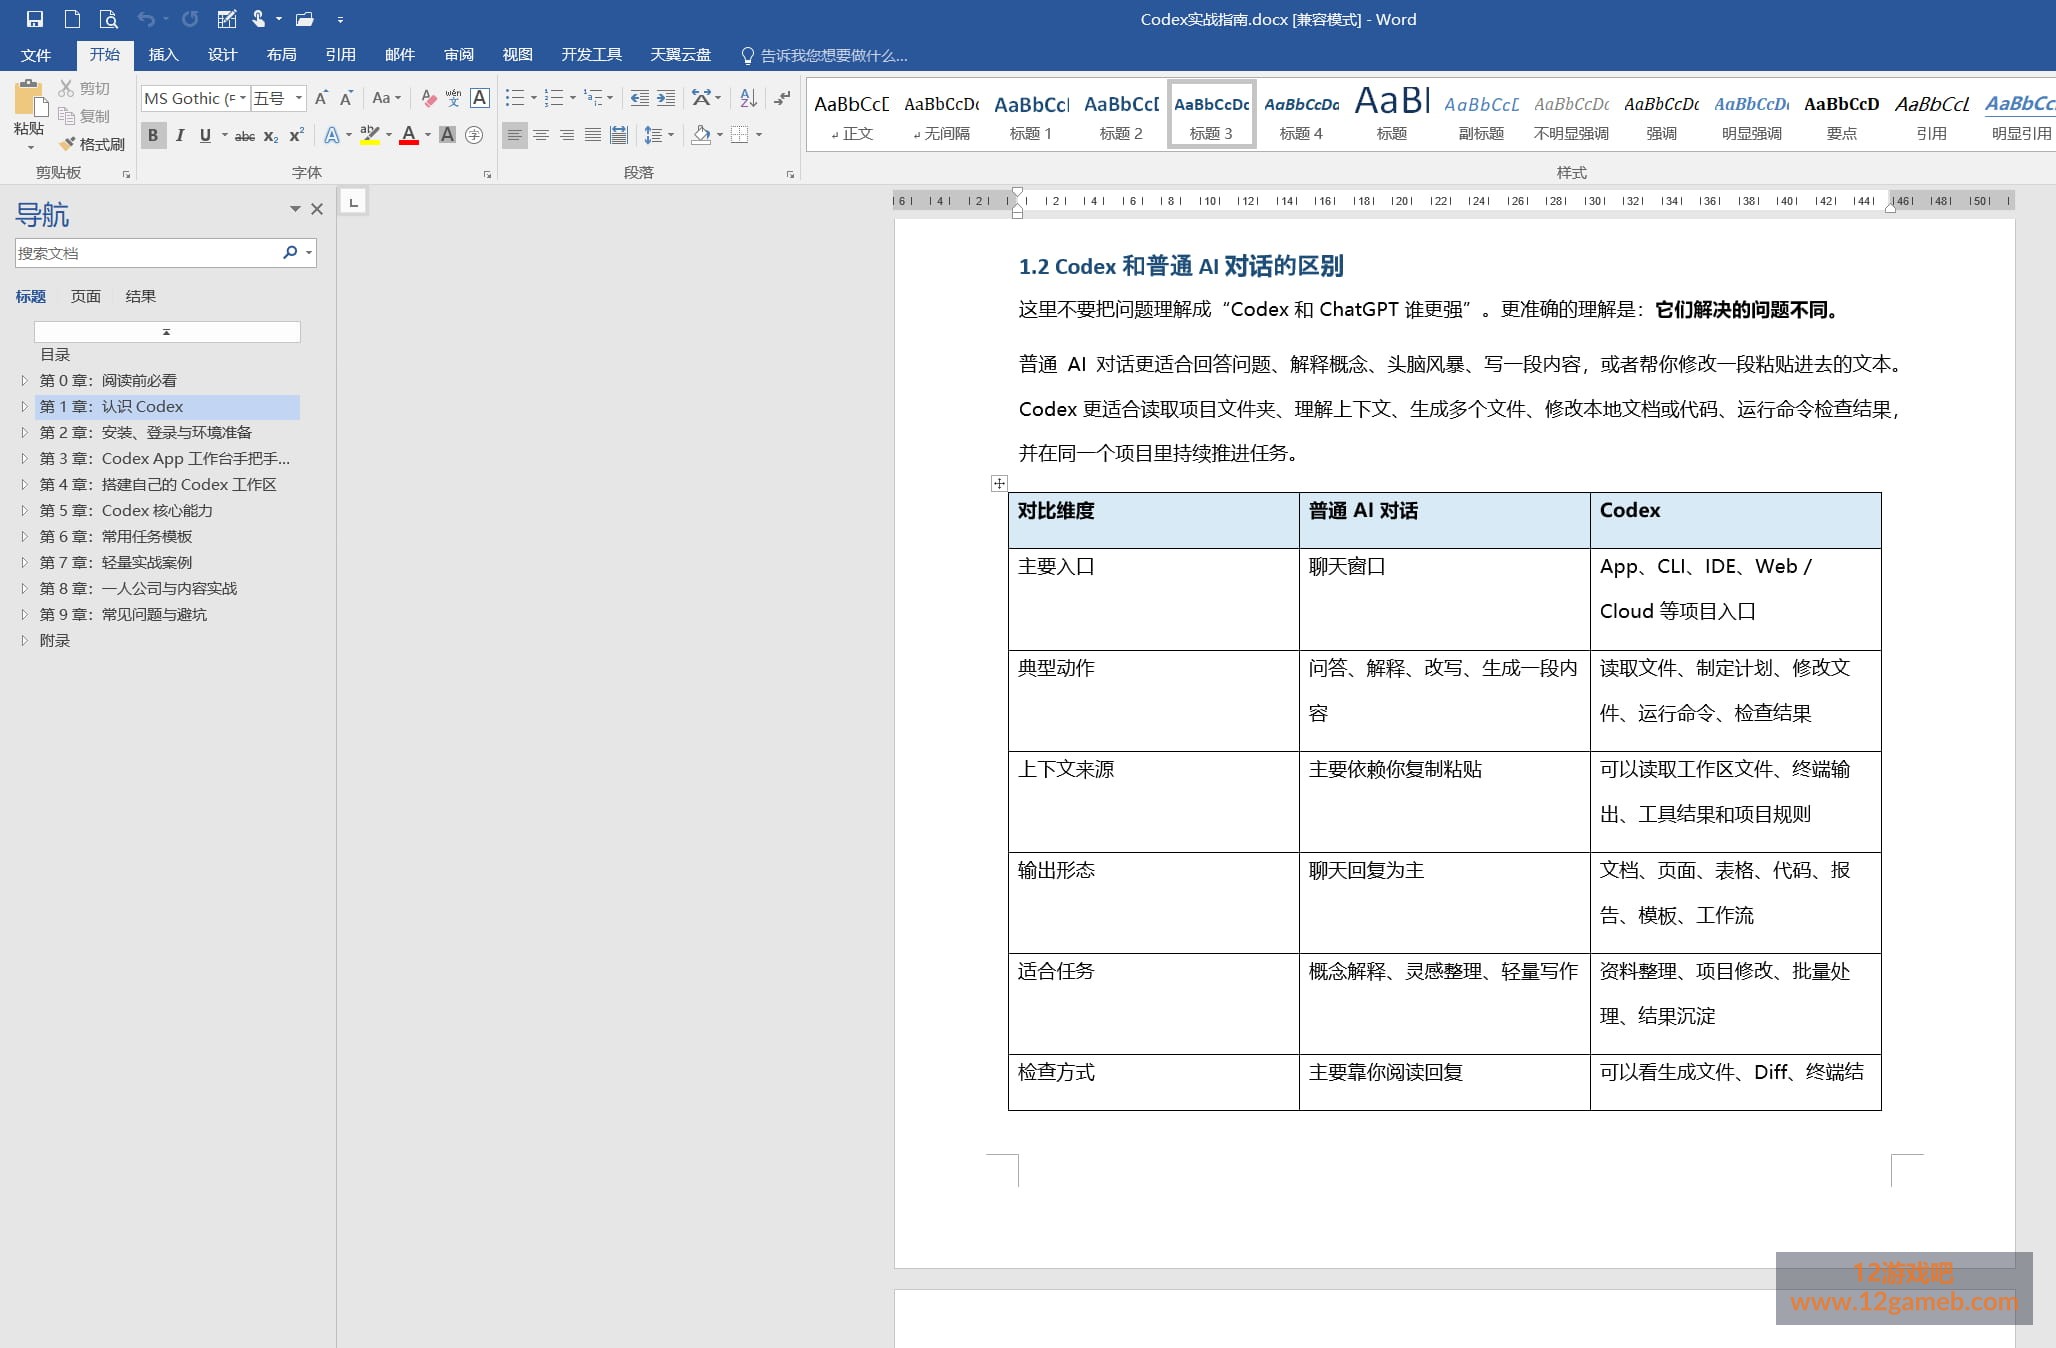Apply the yellow text highlight color
The width and height of the screenshot is (2056, 1348).
370,135
